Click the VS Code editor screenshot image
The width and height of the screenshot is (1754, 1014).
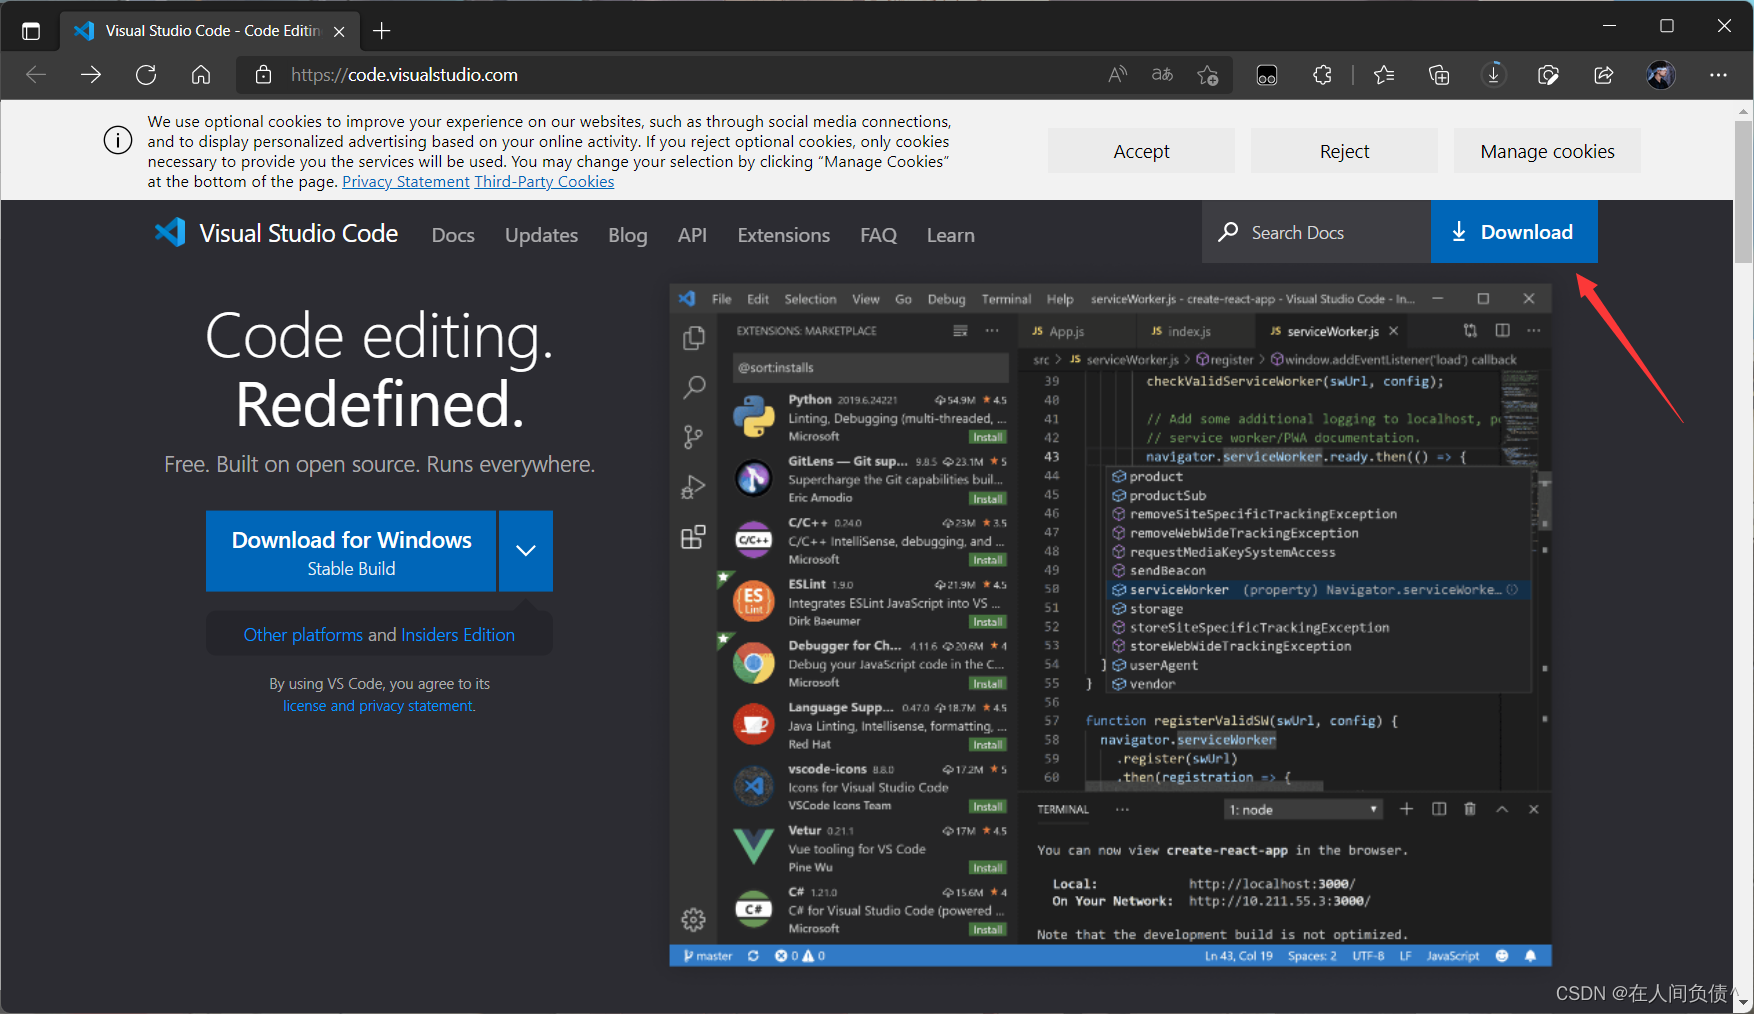point(1110,625)
